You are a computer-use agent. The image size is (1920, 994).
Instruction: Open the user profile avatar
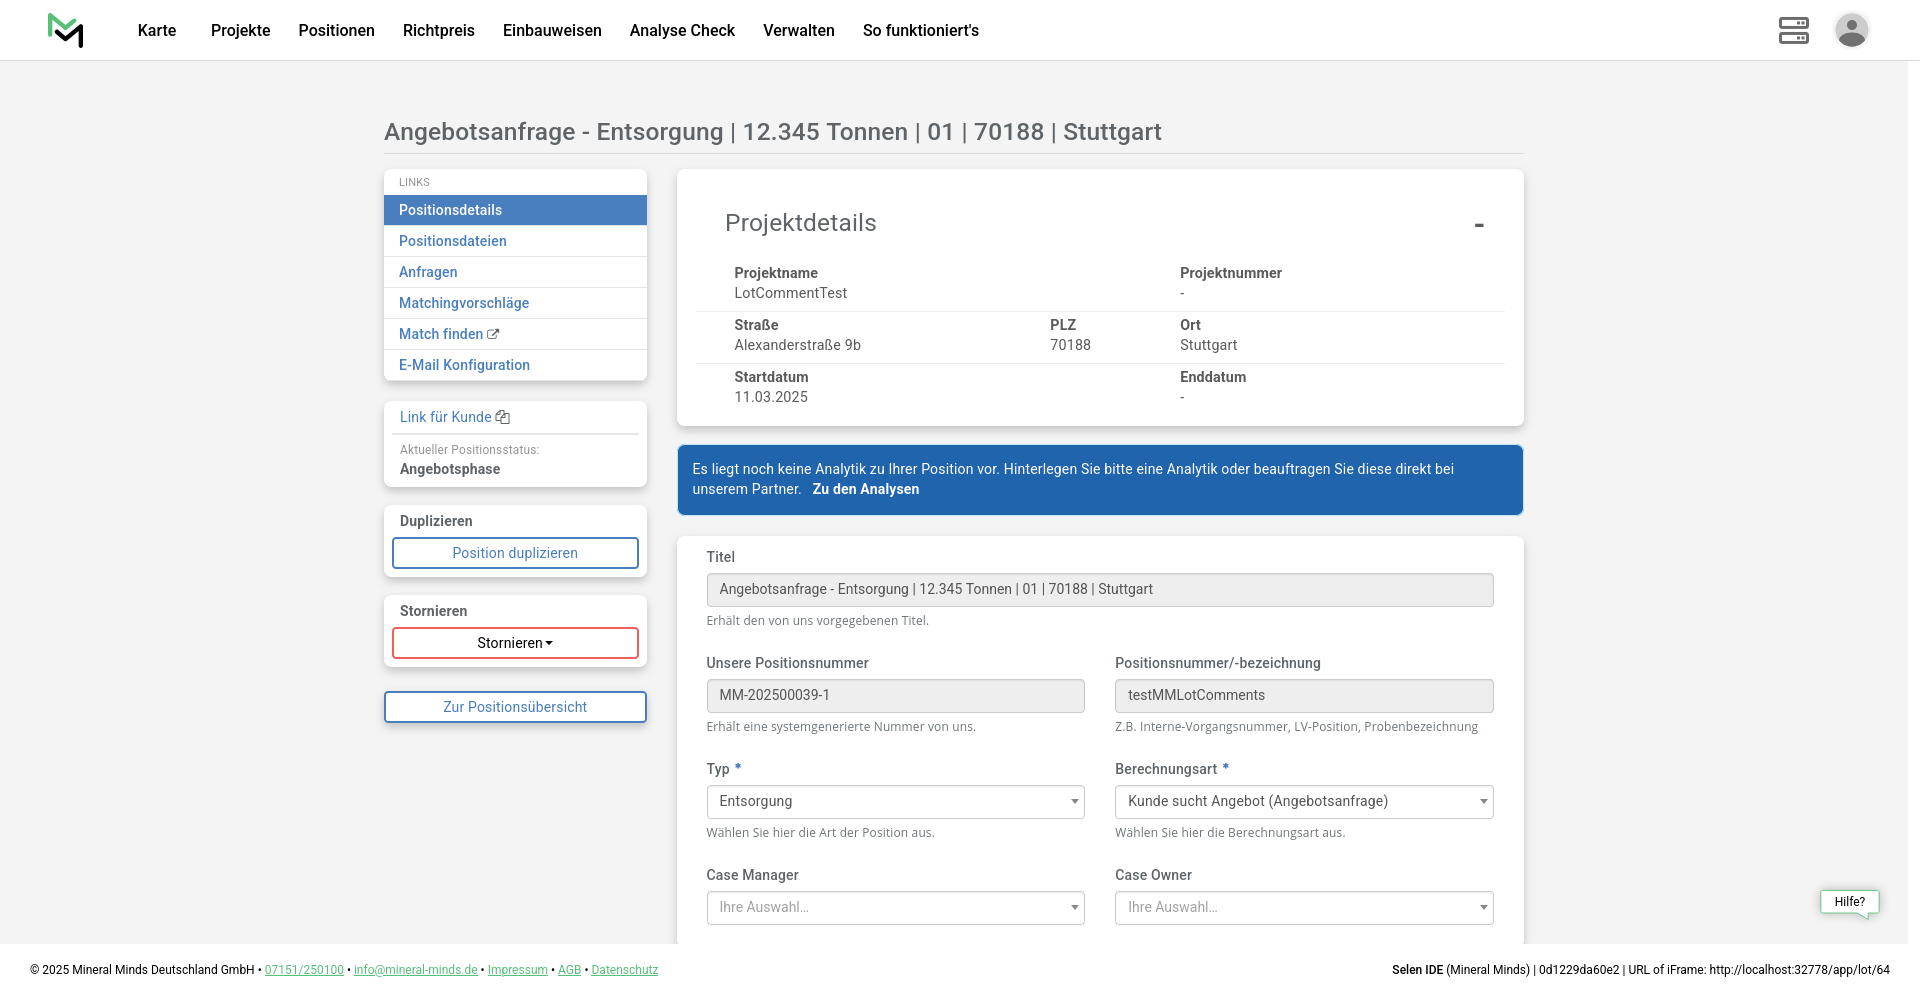coord(1851,30)
